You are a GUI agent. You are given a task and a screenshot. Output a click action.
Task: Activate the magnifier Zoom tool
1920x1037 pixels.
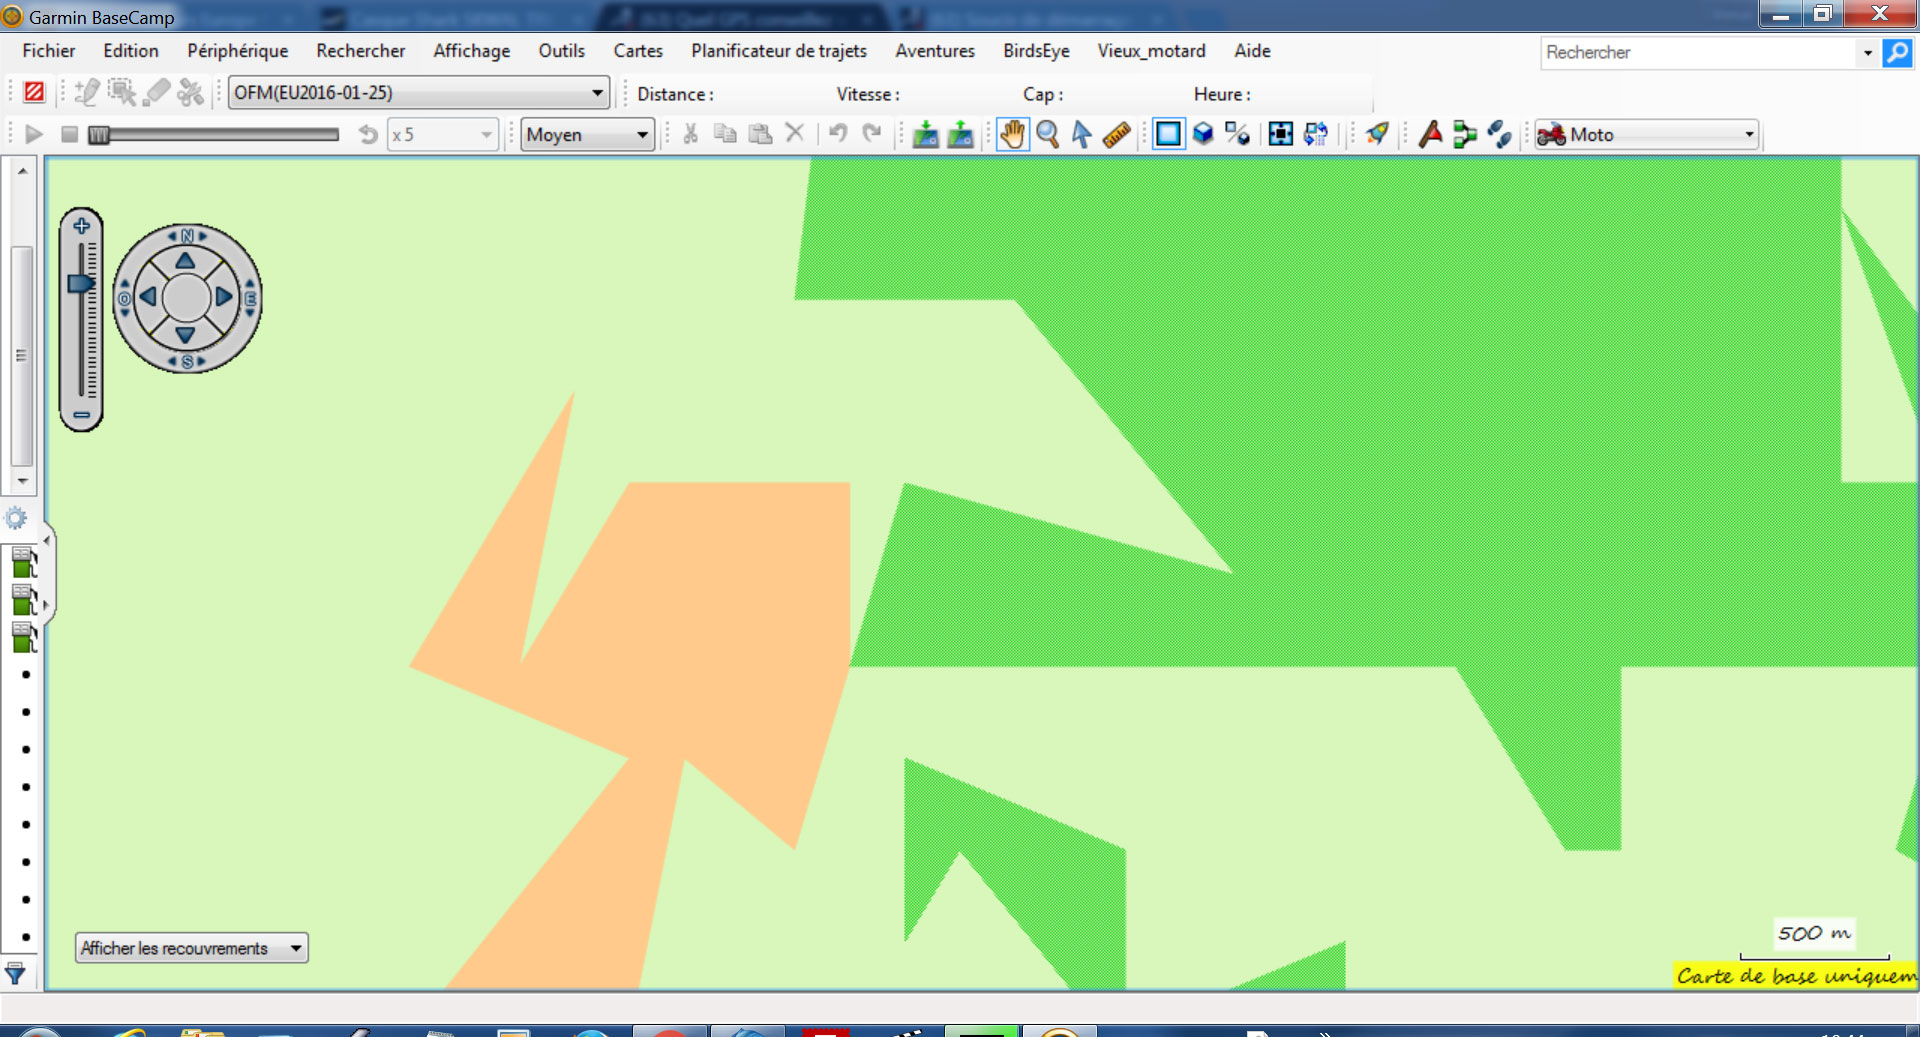click(x=1047, y=134)
